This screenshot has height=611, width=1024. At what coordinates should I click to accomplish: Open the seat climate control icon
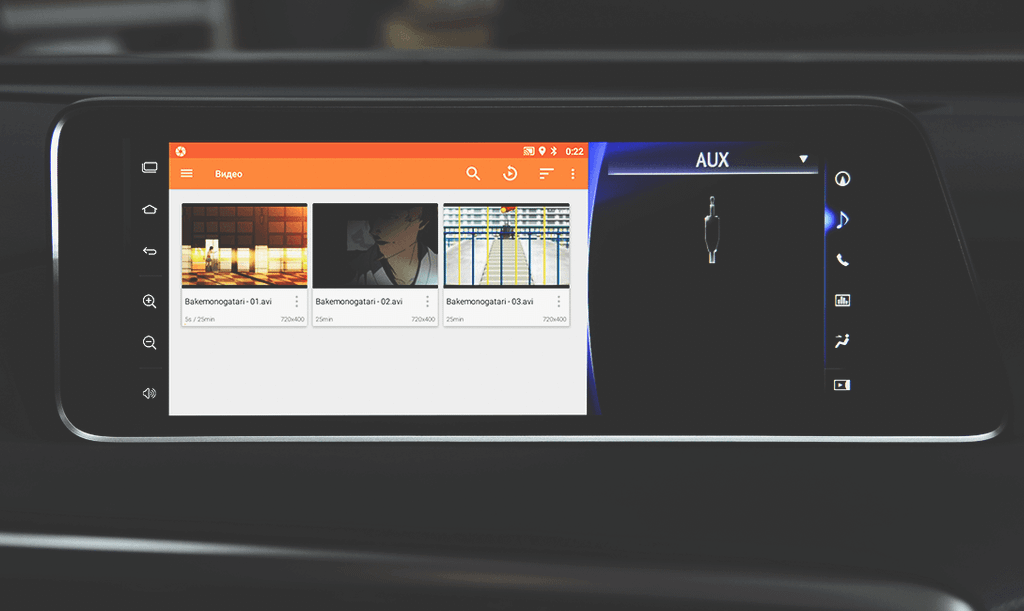pos(842,341)
